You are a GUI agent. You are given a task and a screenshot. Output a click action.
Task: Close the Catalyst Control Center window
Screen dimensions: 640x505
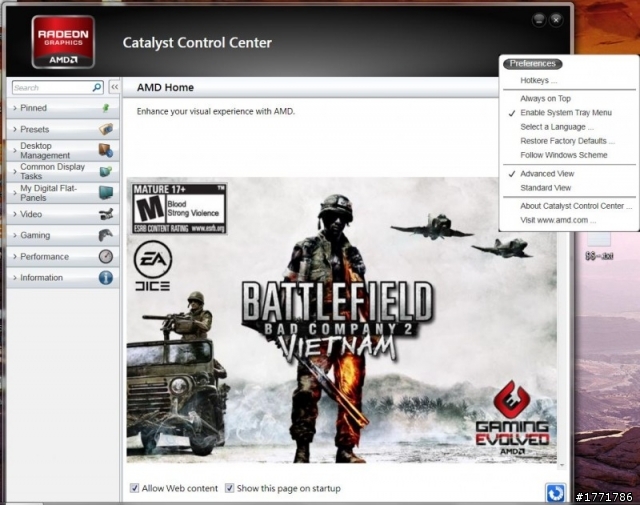pos(556,20)
